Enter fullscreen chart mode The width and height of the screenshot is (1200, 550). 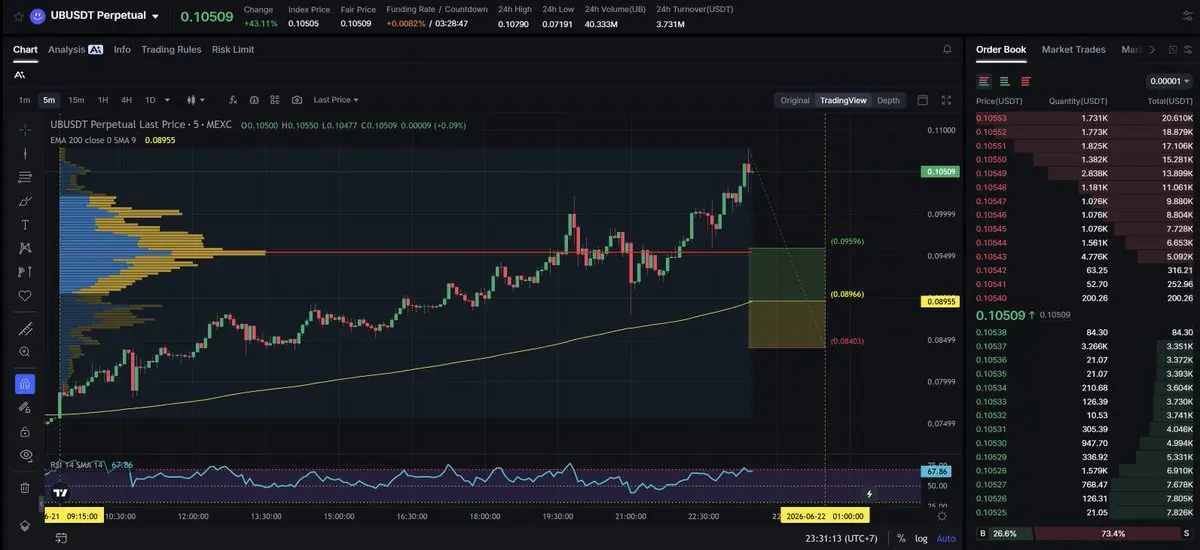[947, 100]
